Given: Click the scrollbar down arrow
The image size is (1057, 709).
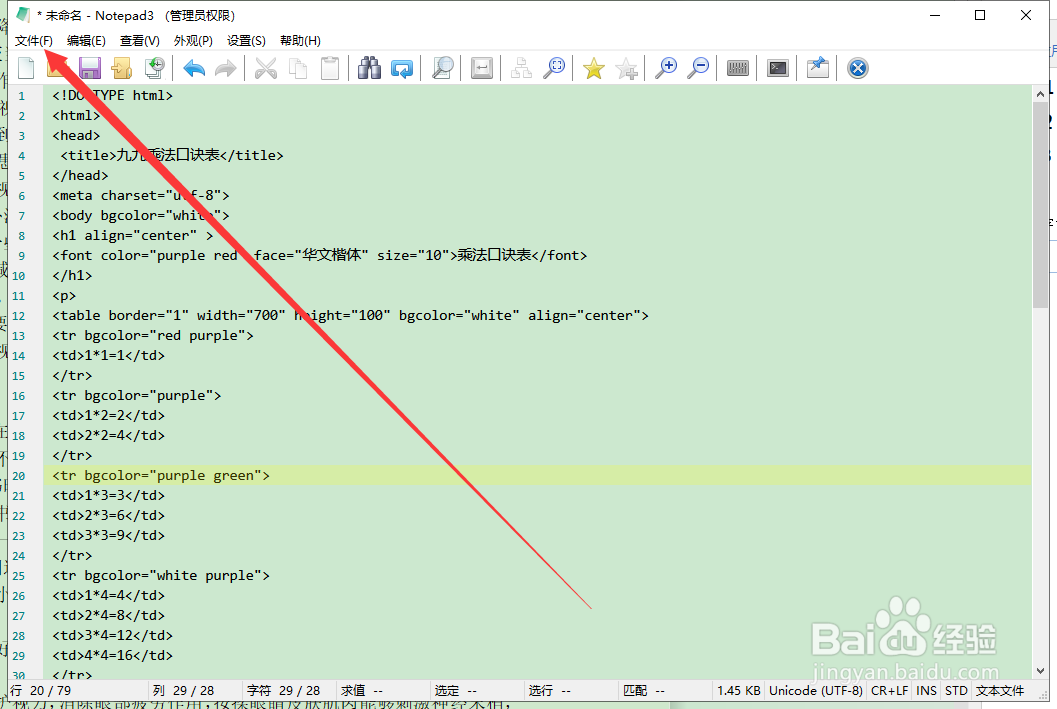Looking at the screenshot, I should [1040, 671].
